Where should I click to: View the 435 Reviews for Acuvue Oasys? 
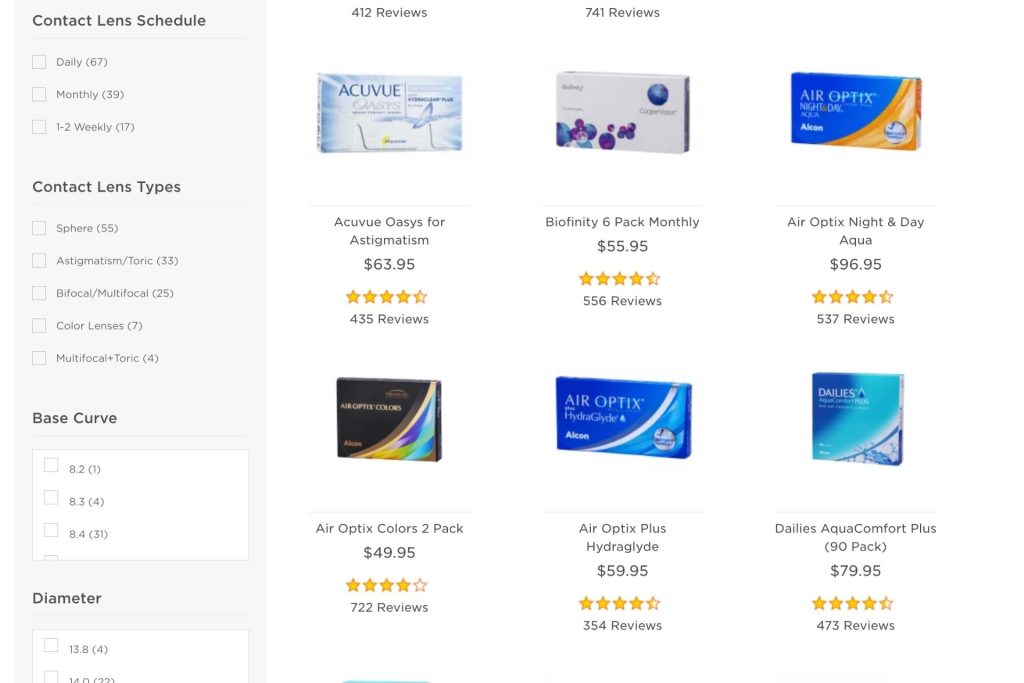pyautogui.click(x=389, y=319)
